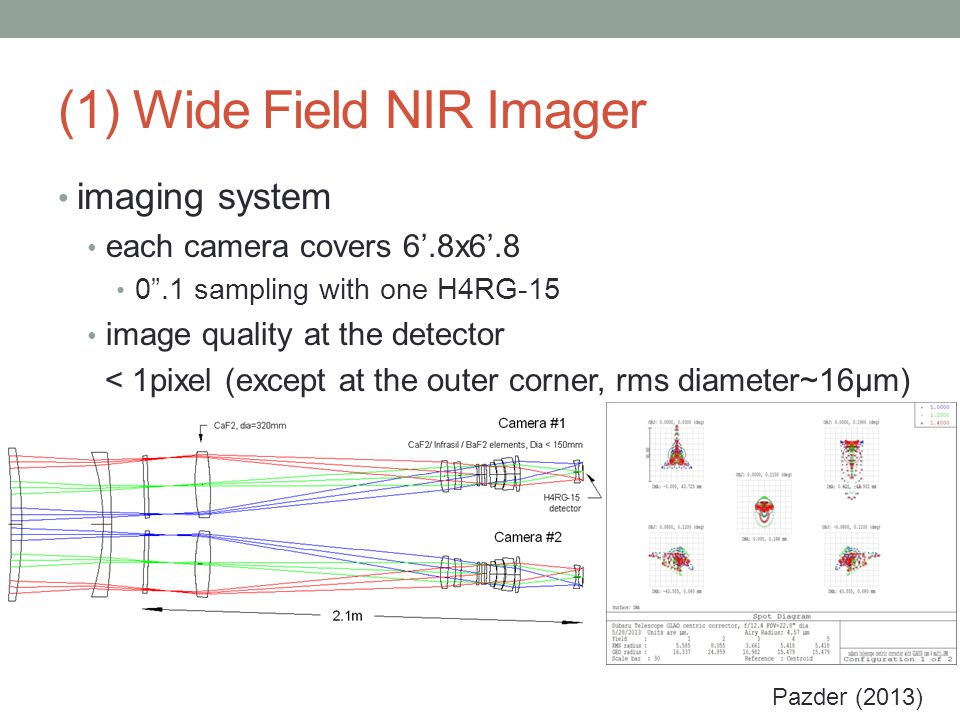Click the "Camera #2" label

point(528,537)
